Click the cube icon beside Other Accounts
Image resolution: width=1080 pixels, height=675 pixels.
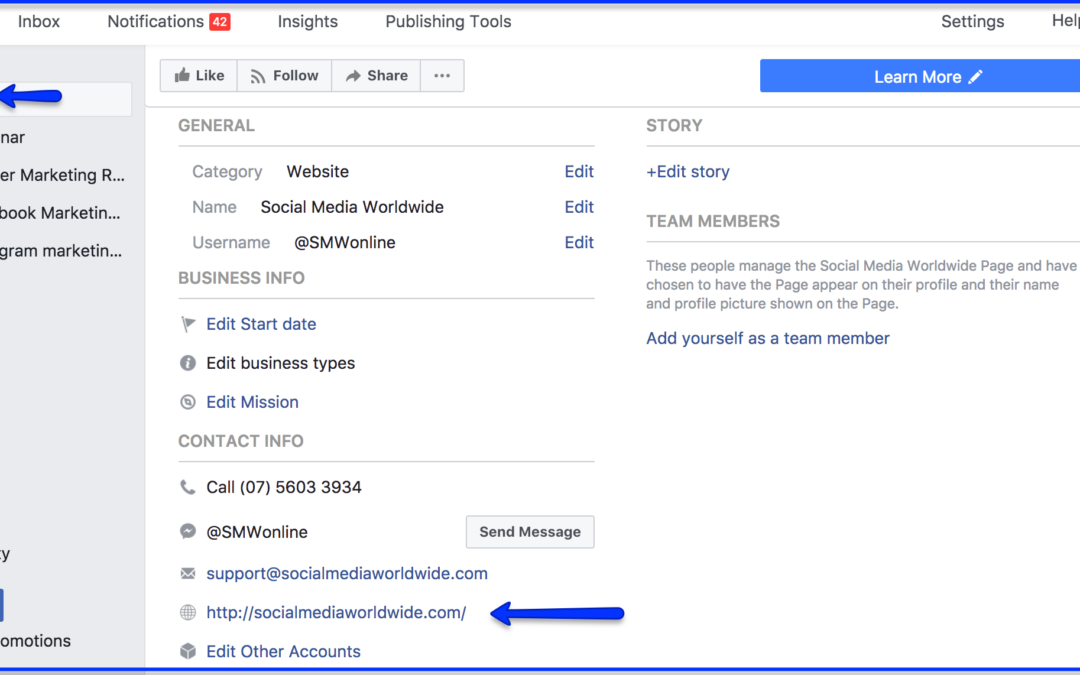[x=187, y=652]
